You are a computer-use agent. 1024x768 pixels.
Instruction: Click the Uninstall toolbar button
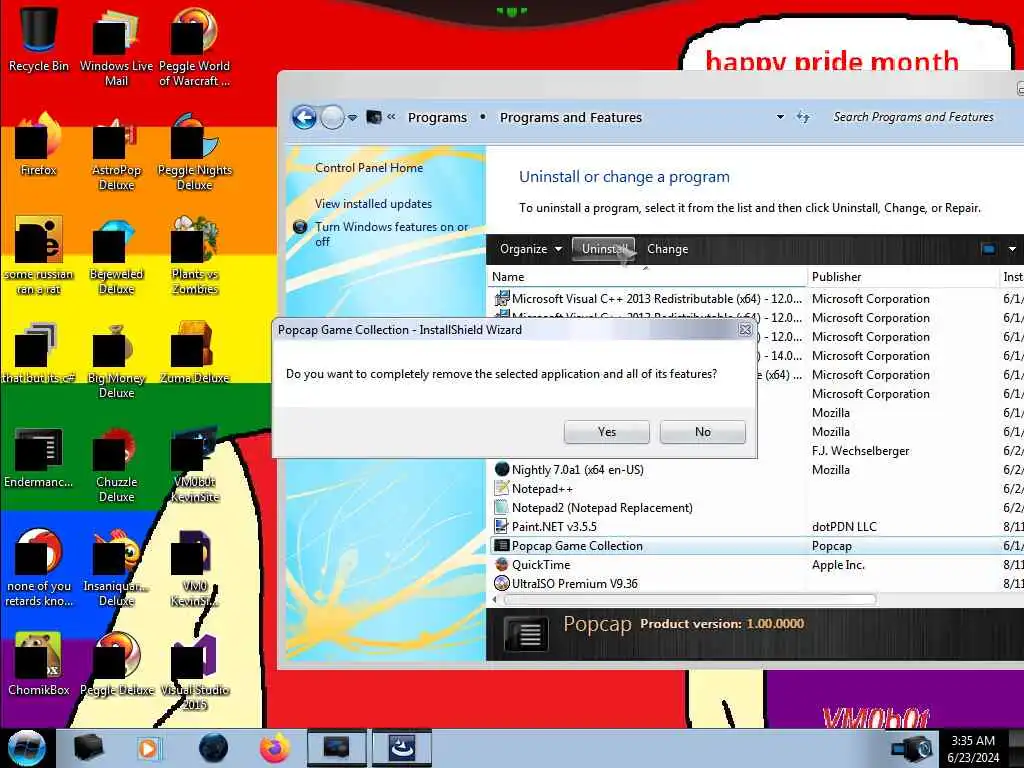coord(603,249)
